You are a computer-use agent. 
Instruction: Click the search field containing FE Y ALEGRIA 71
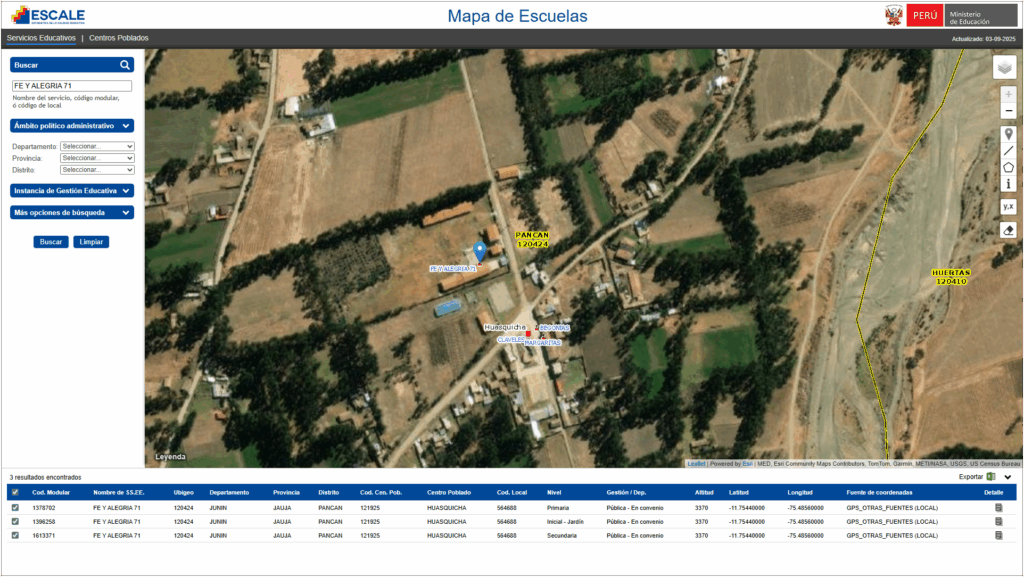click(71, 86)
